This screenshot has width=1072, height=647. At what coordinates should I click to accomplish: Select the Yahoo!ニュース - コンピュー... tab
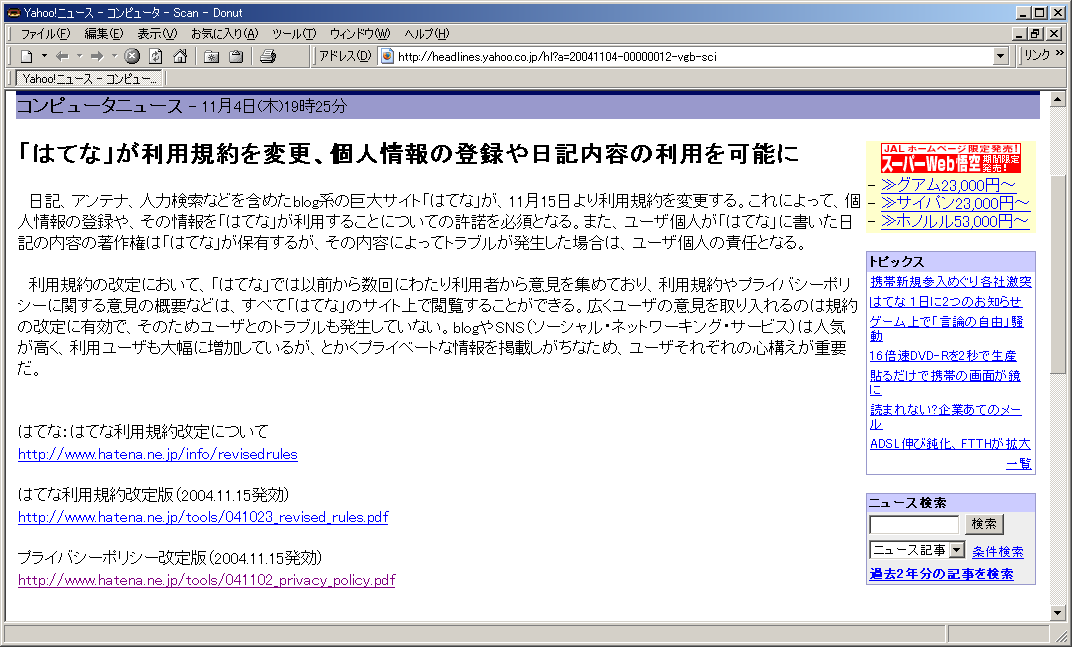(x=89, y=79)
